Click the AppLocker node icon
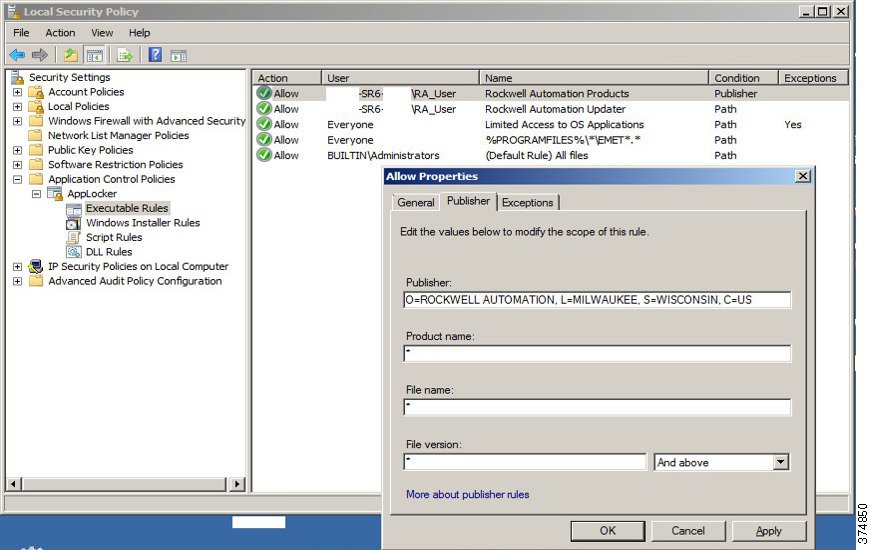This screenshot has width=871, height=550. point(55,193)
